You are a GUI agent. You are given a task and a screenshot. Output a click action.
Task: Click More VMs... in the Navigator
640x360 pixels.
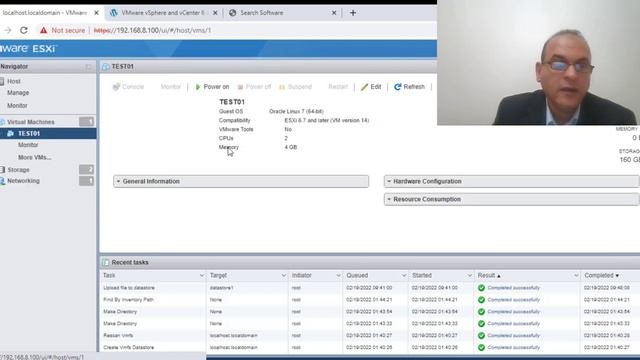[35, 157]
